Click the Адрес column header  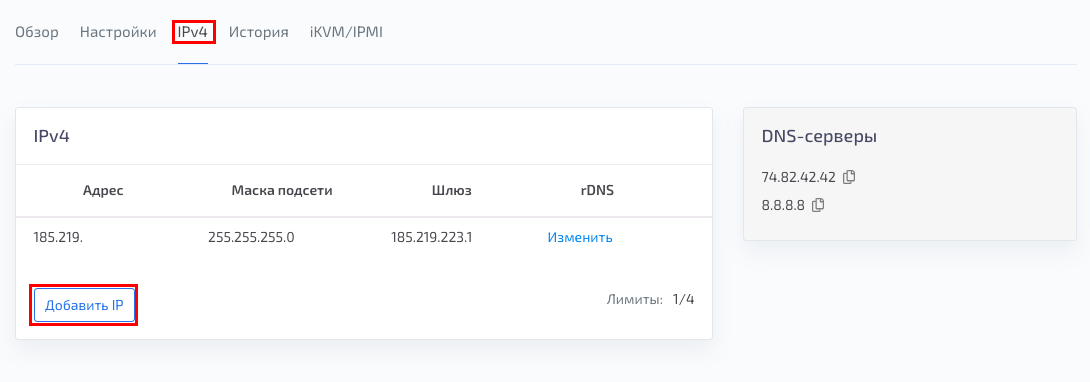click(103, 190)
